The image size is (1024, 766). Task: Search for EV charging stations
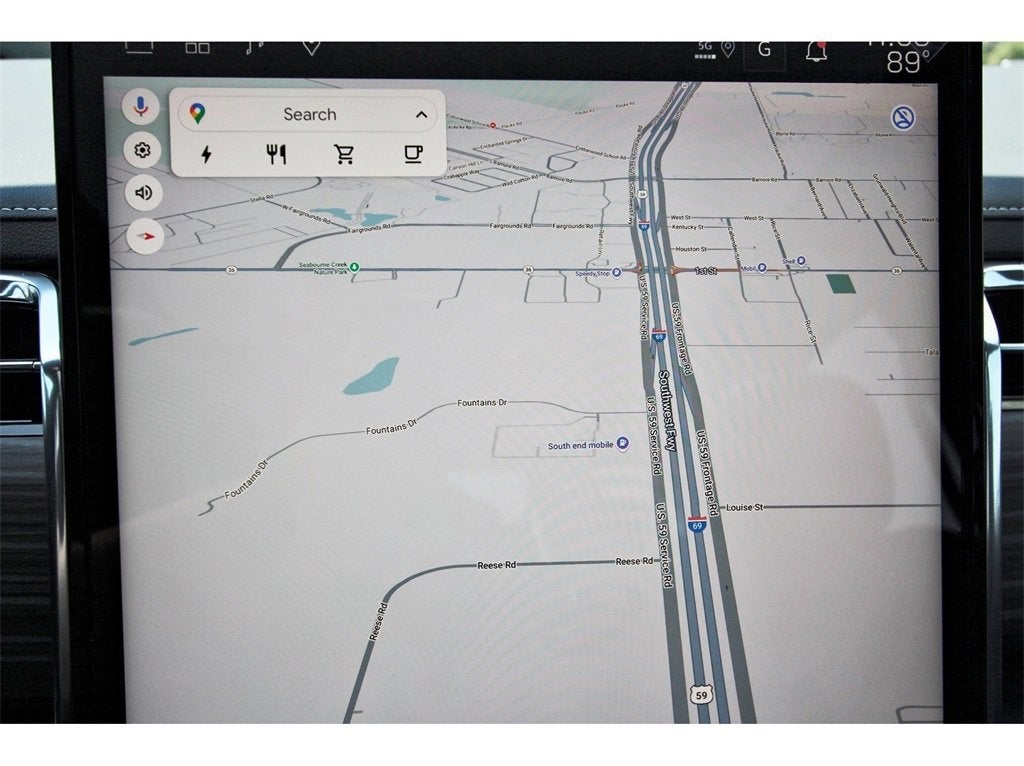tap(207, 154)
